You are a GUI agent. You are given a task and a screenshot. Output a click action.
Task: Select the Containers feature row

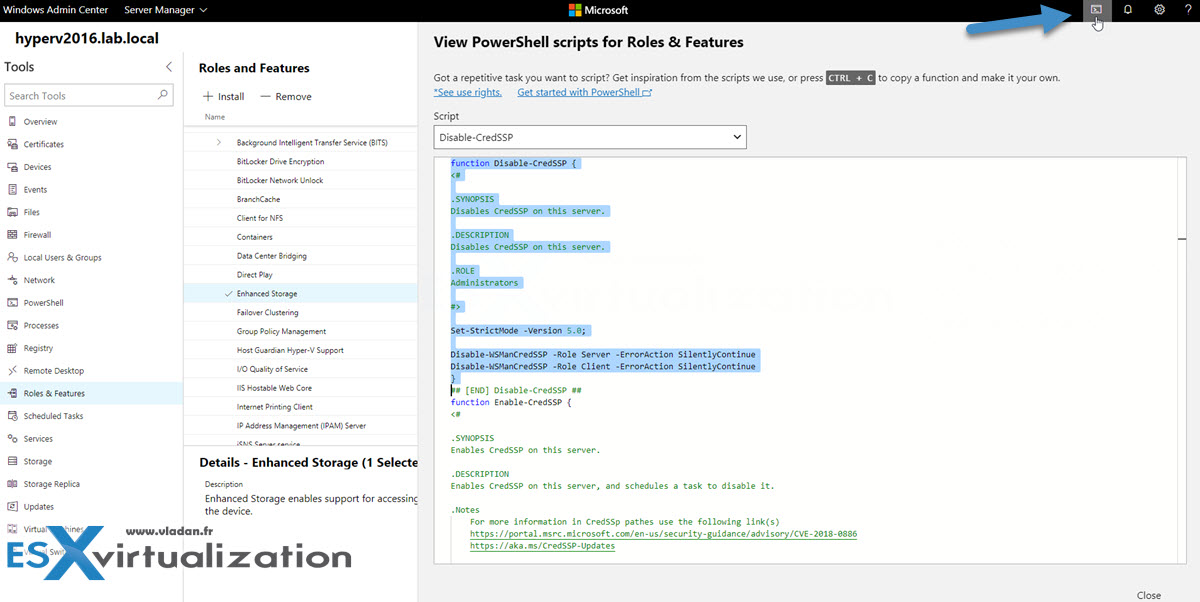point(300,237)
